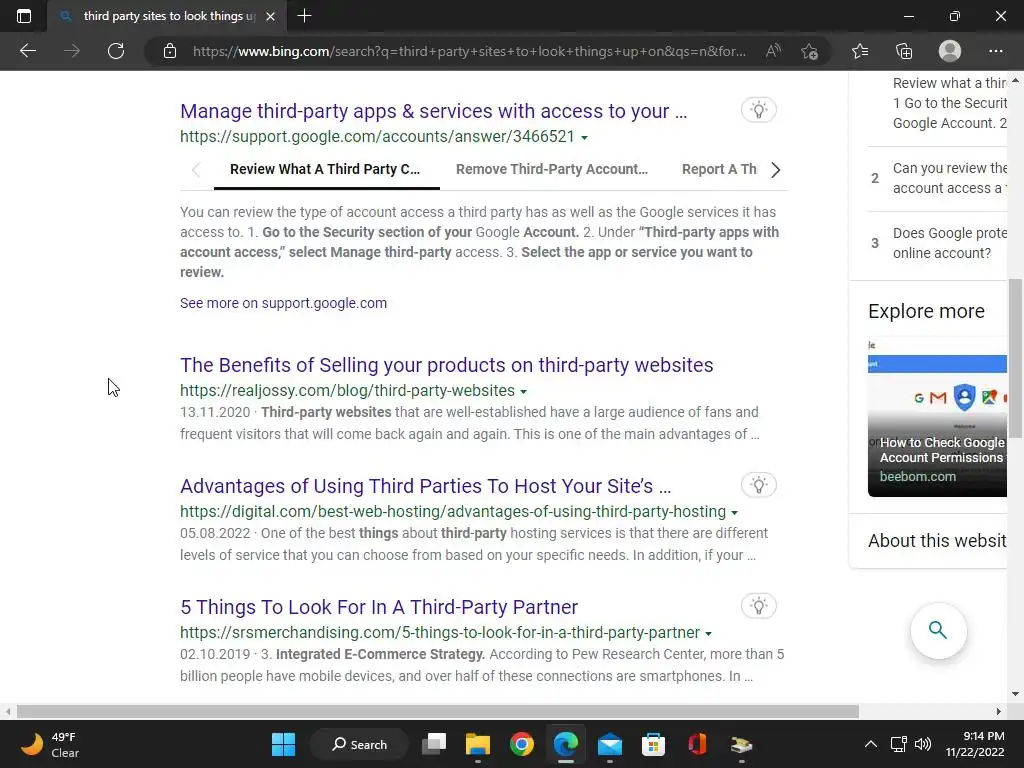This screenshot has width=1024, height=768.
Task: Click the round floating search button
Action: click(938, 630)
